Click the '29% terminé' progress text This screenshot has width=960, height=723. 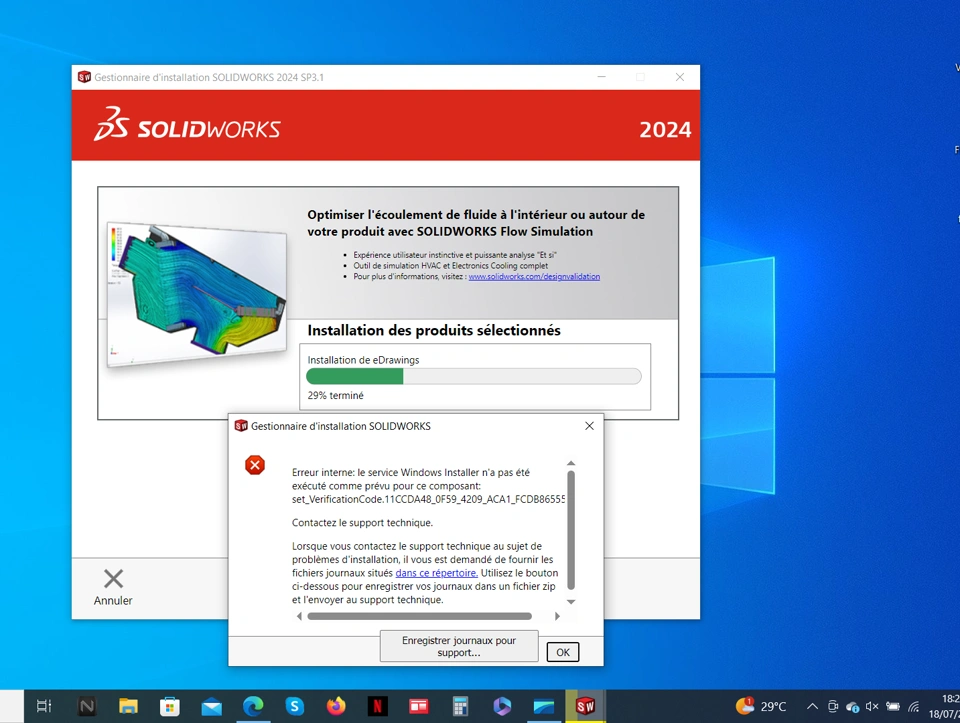(336, 395)
